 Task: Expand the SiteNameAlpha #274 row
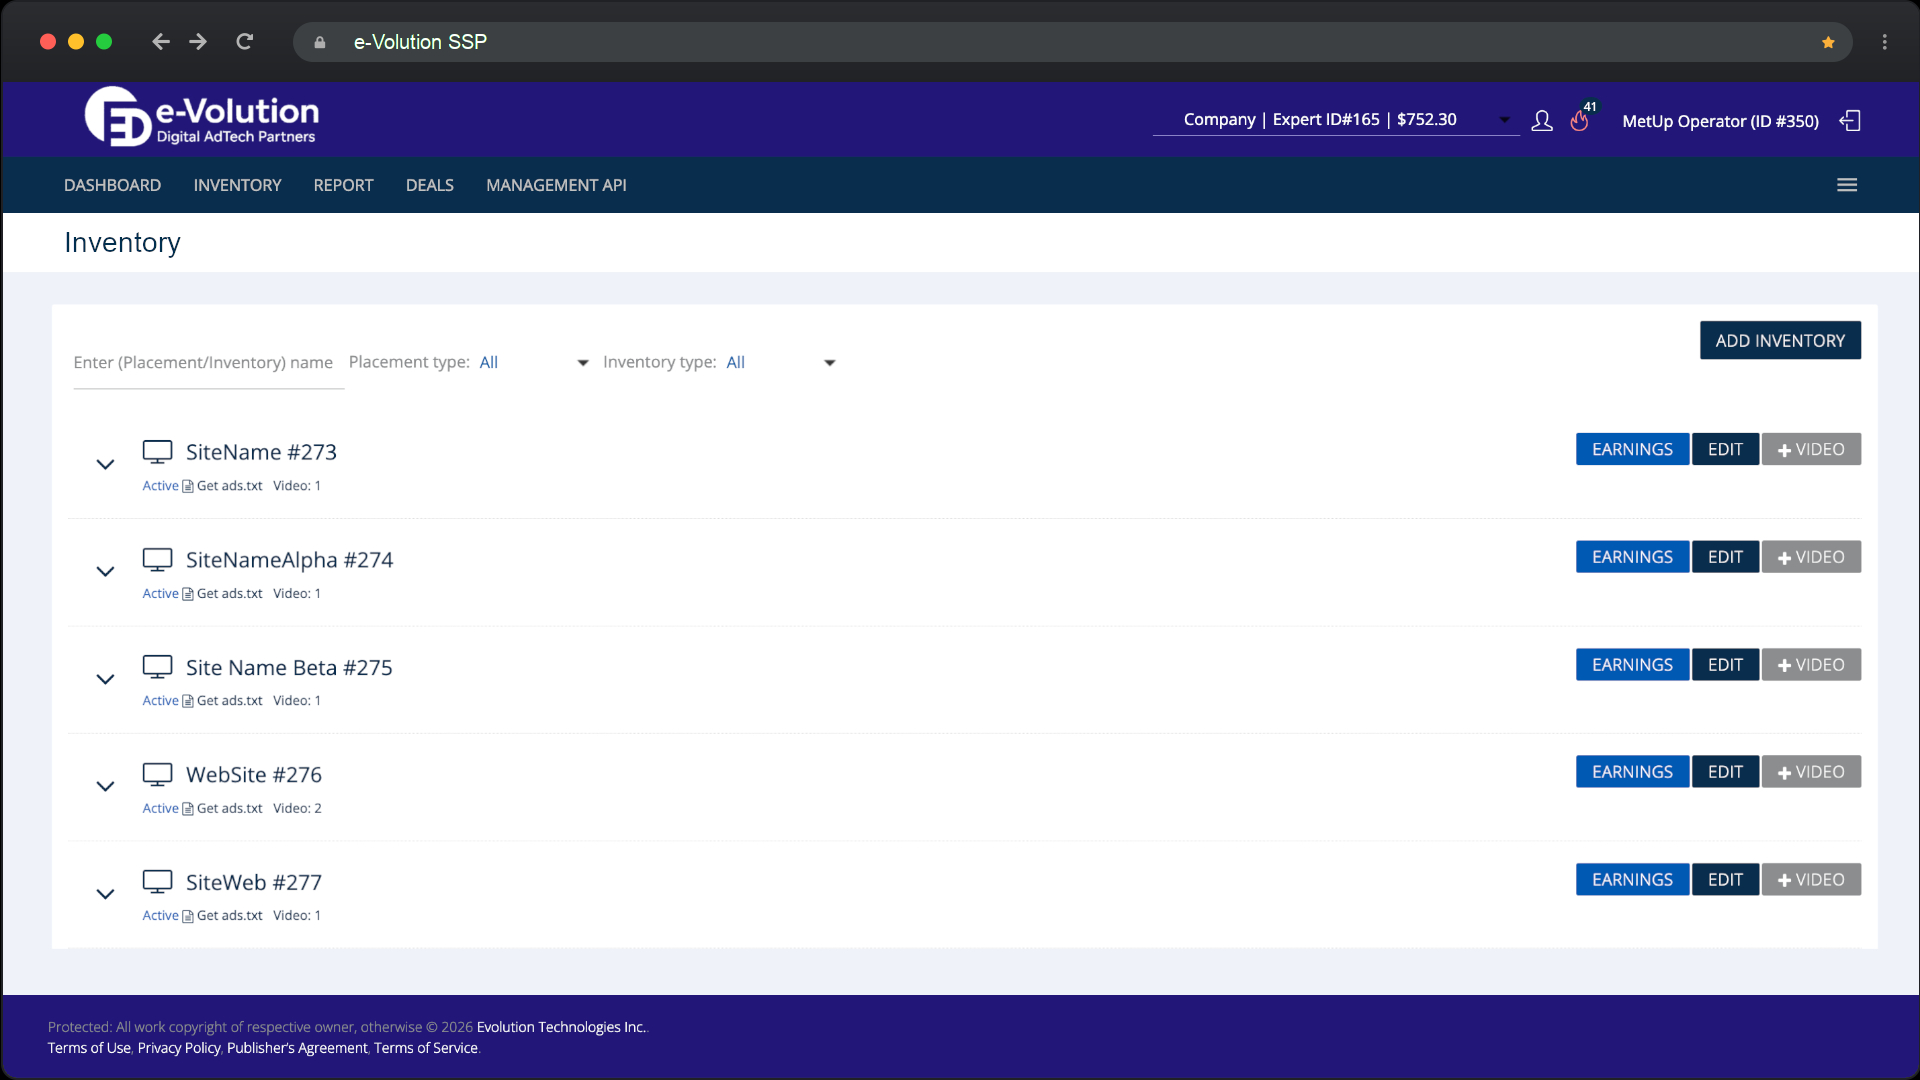pyautogui.click(x=105, y=571)
